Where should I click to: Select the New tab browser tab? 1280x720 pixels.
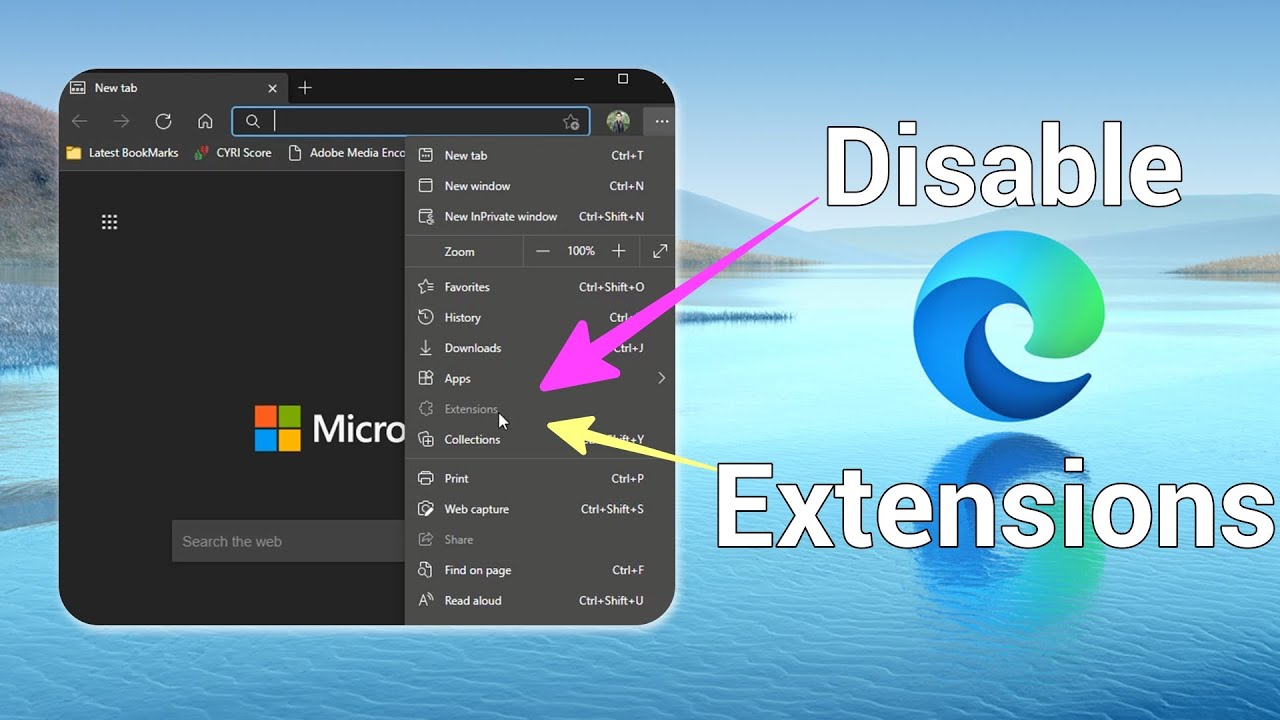174,88
